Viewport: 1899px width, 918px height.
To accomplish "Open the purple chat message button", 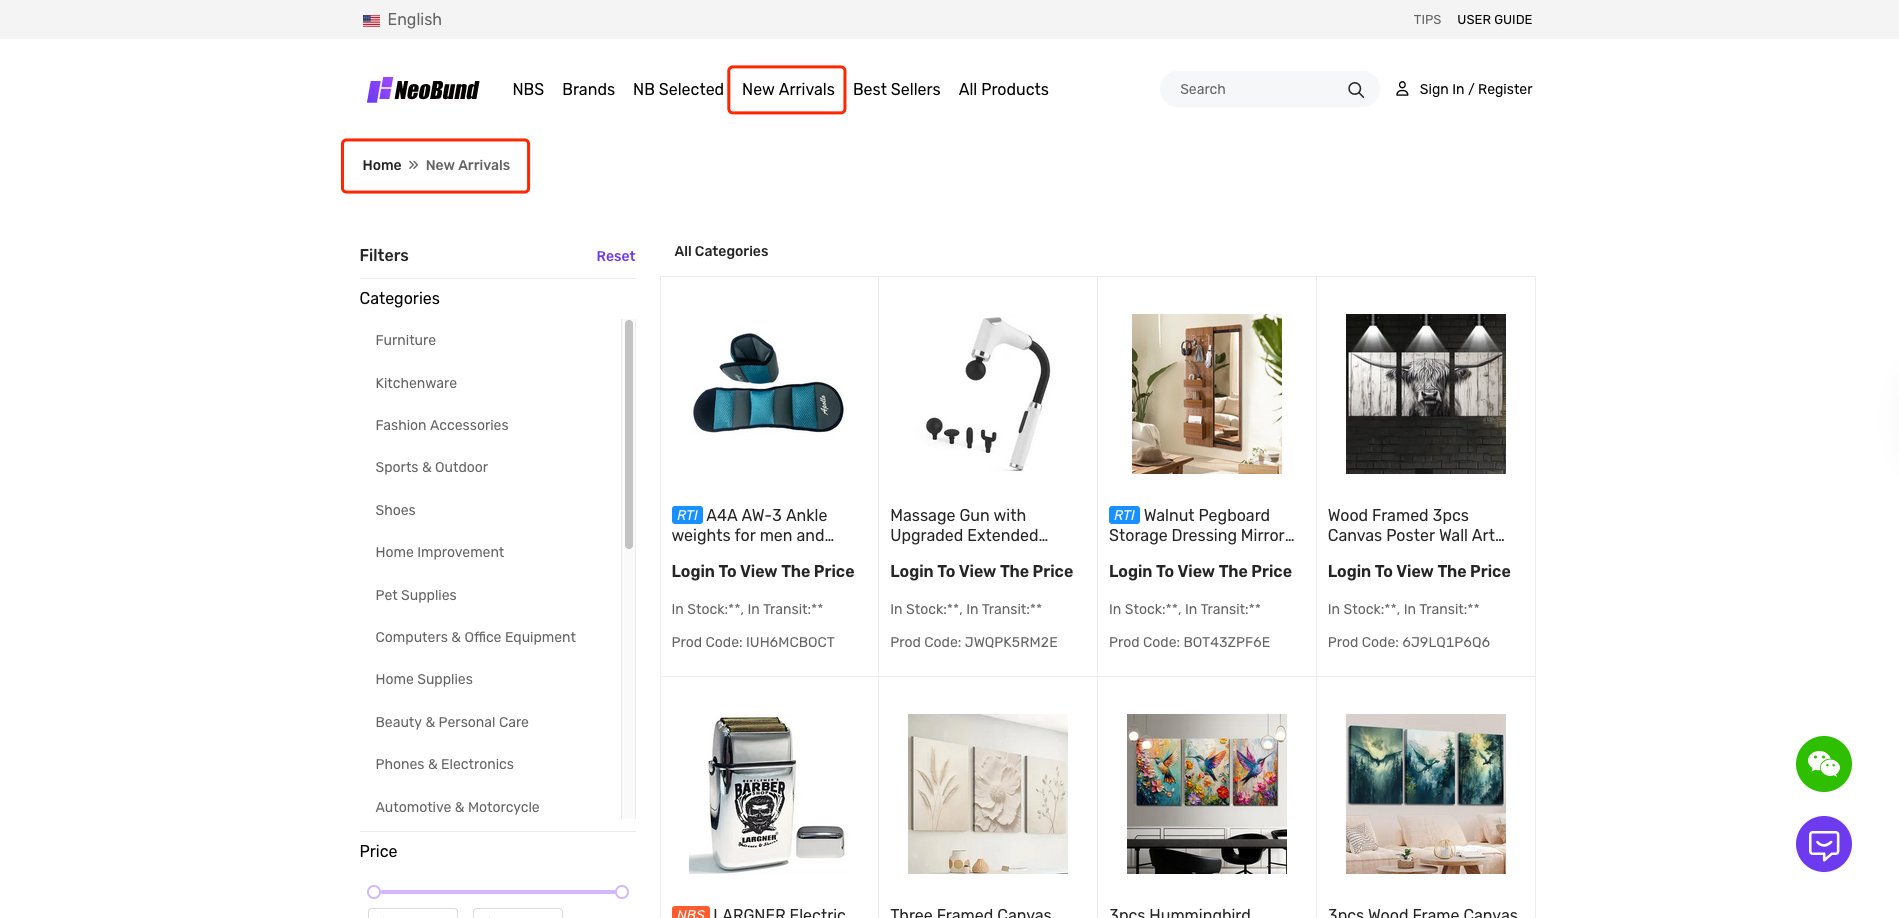I will (1823, 844).
